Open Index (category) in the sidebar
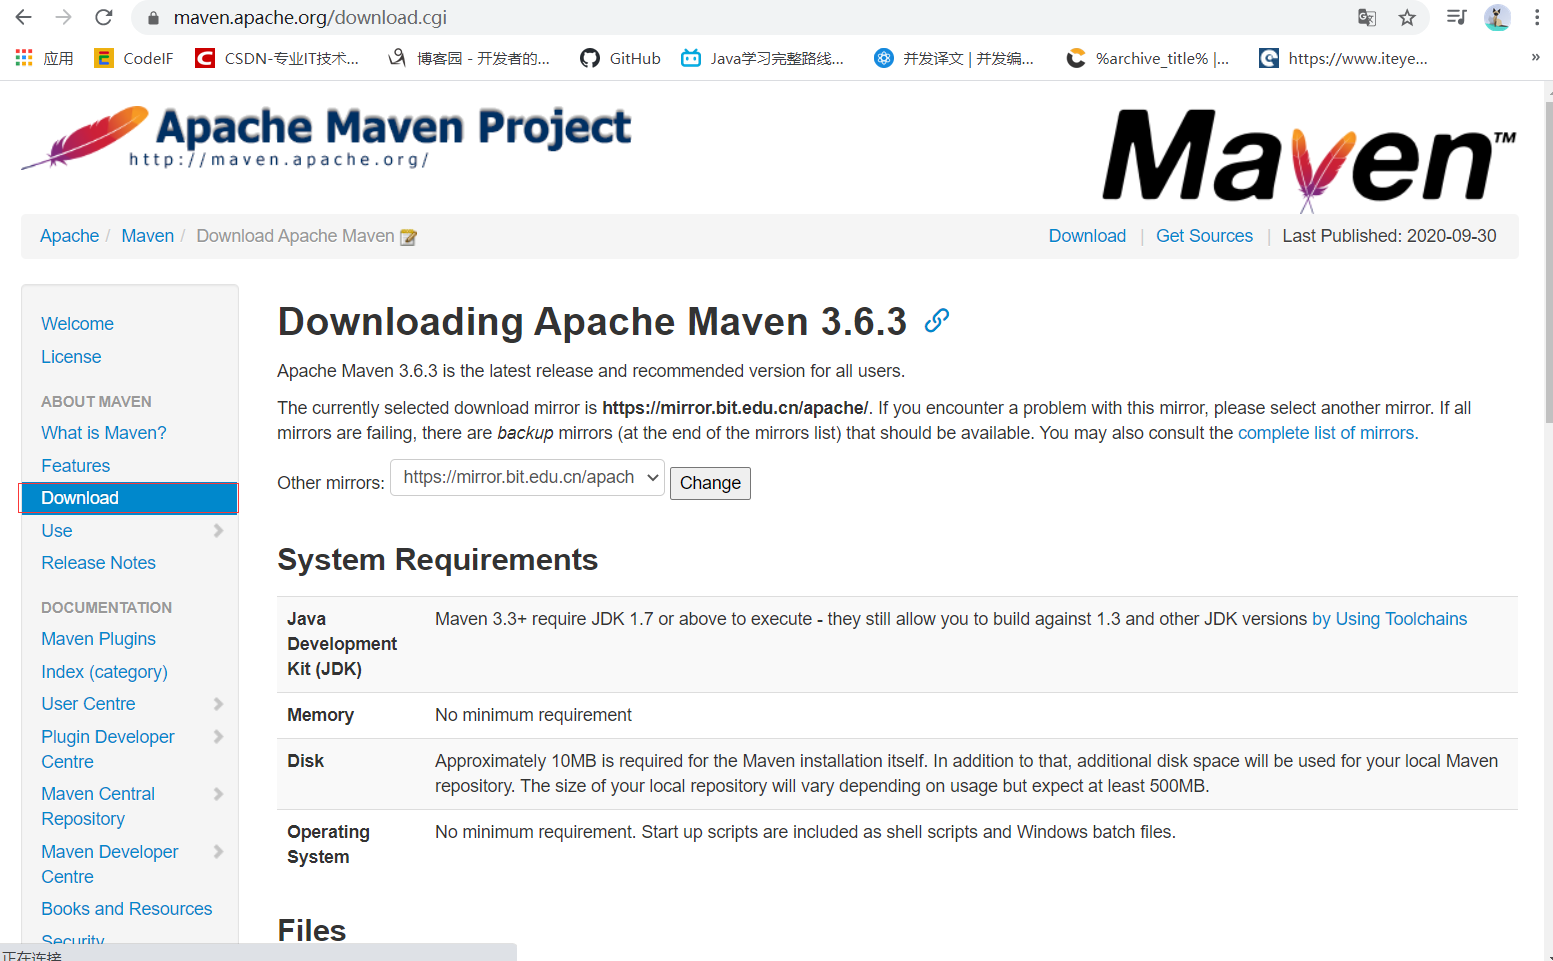 (104, 672)
